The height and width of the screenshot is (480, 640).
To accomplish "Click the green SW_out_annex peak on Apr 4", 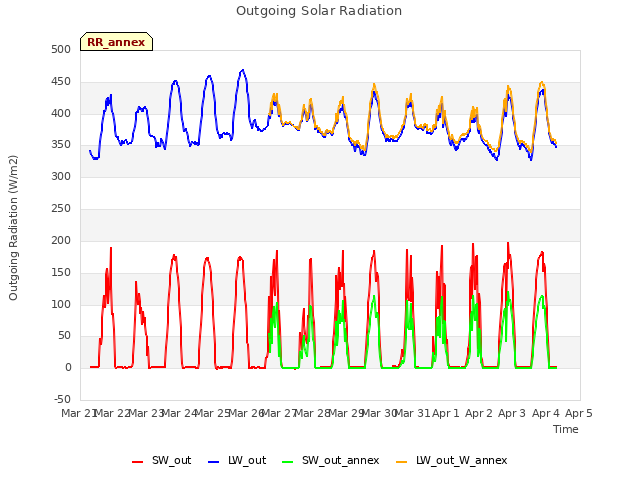I will click(542, 296).
